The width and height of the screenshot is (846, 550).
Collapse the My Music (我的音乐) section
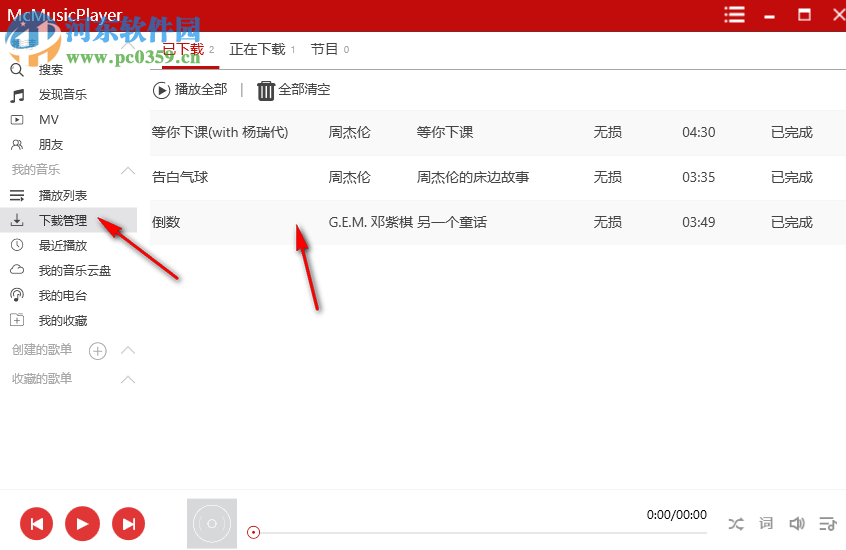[128, 171]
